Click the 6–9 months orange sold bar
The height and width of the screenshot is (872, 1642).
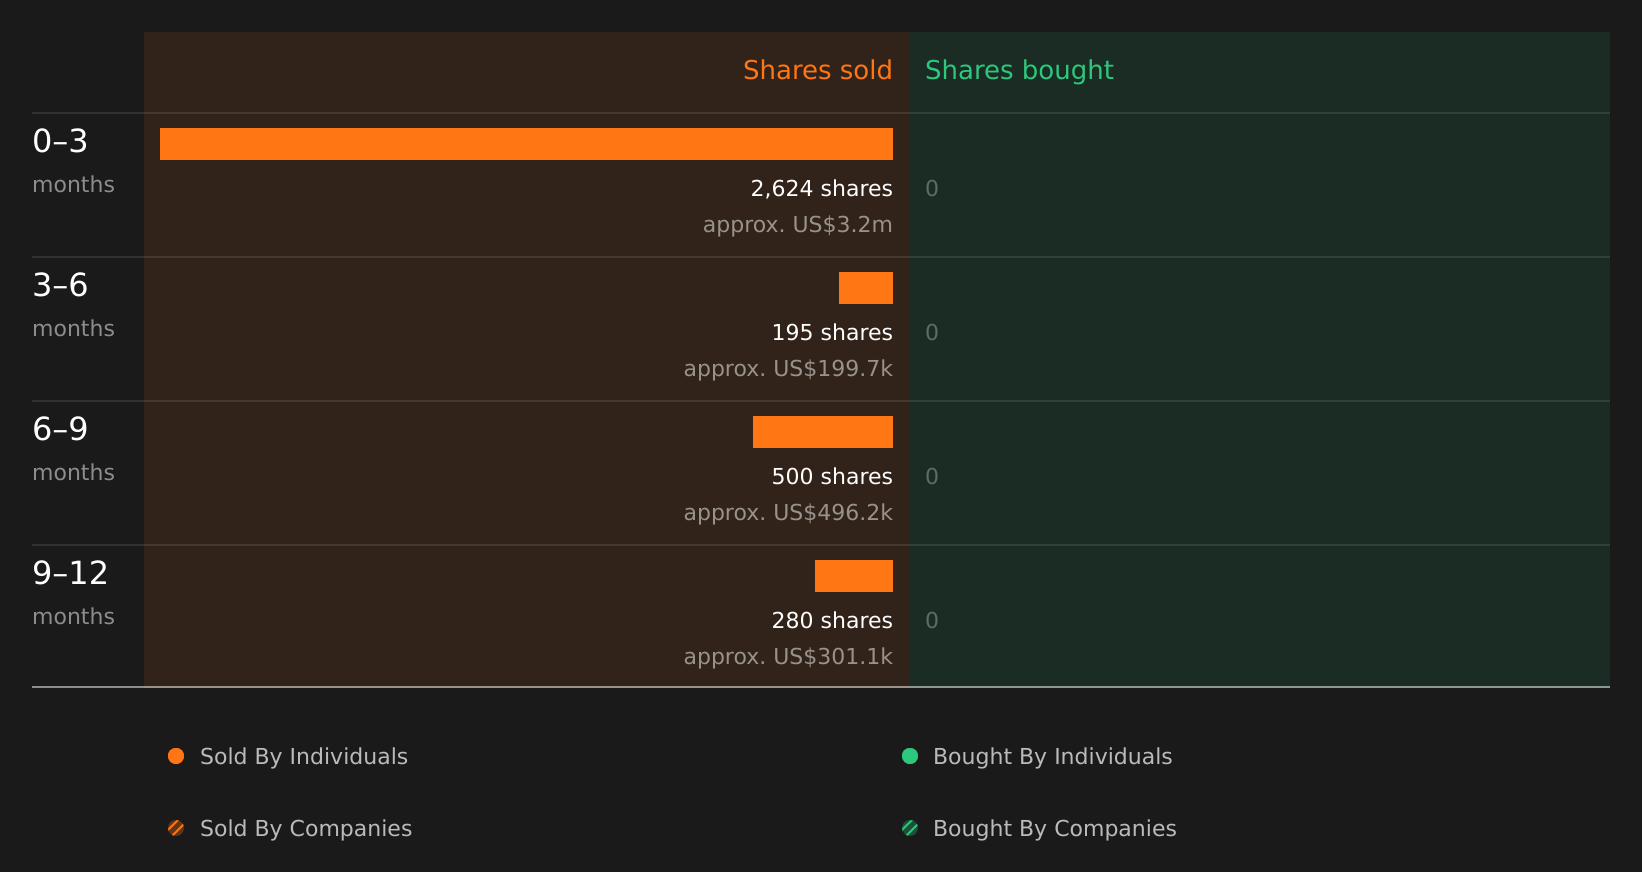(823, 432)
